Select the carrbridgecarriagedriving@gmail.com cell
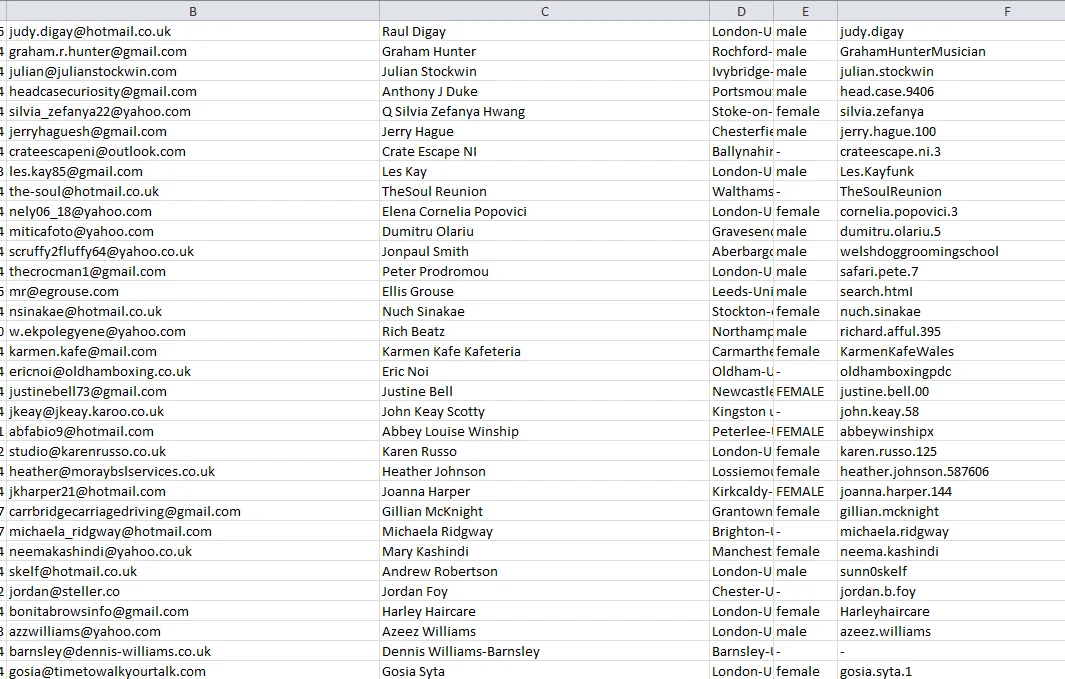 click(x=125, y=511)
